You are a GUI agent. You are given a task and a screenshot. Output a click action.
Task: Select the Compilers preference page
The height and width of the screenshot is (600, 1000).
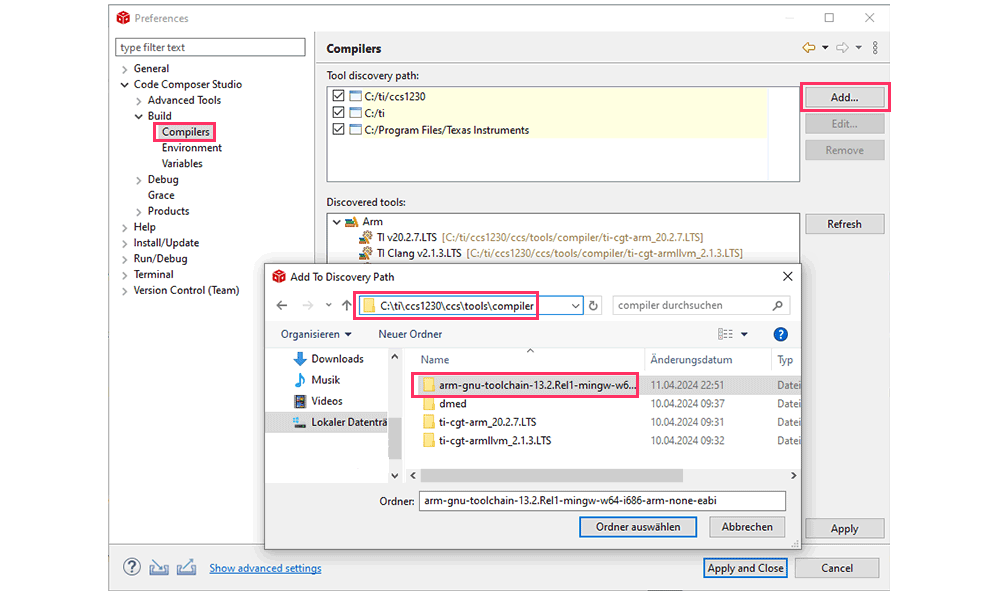tap(185, 132)
